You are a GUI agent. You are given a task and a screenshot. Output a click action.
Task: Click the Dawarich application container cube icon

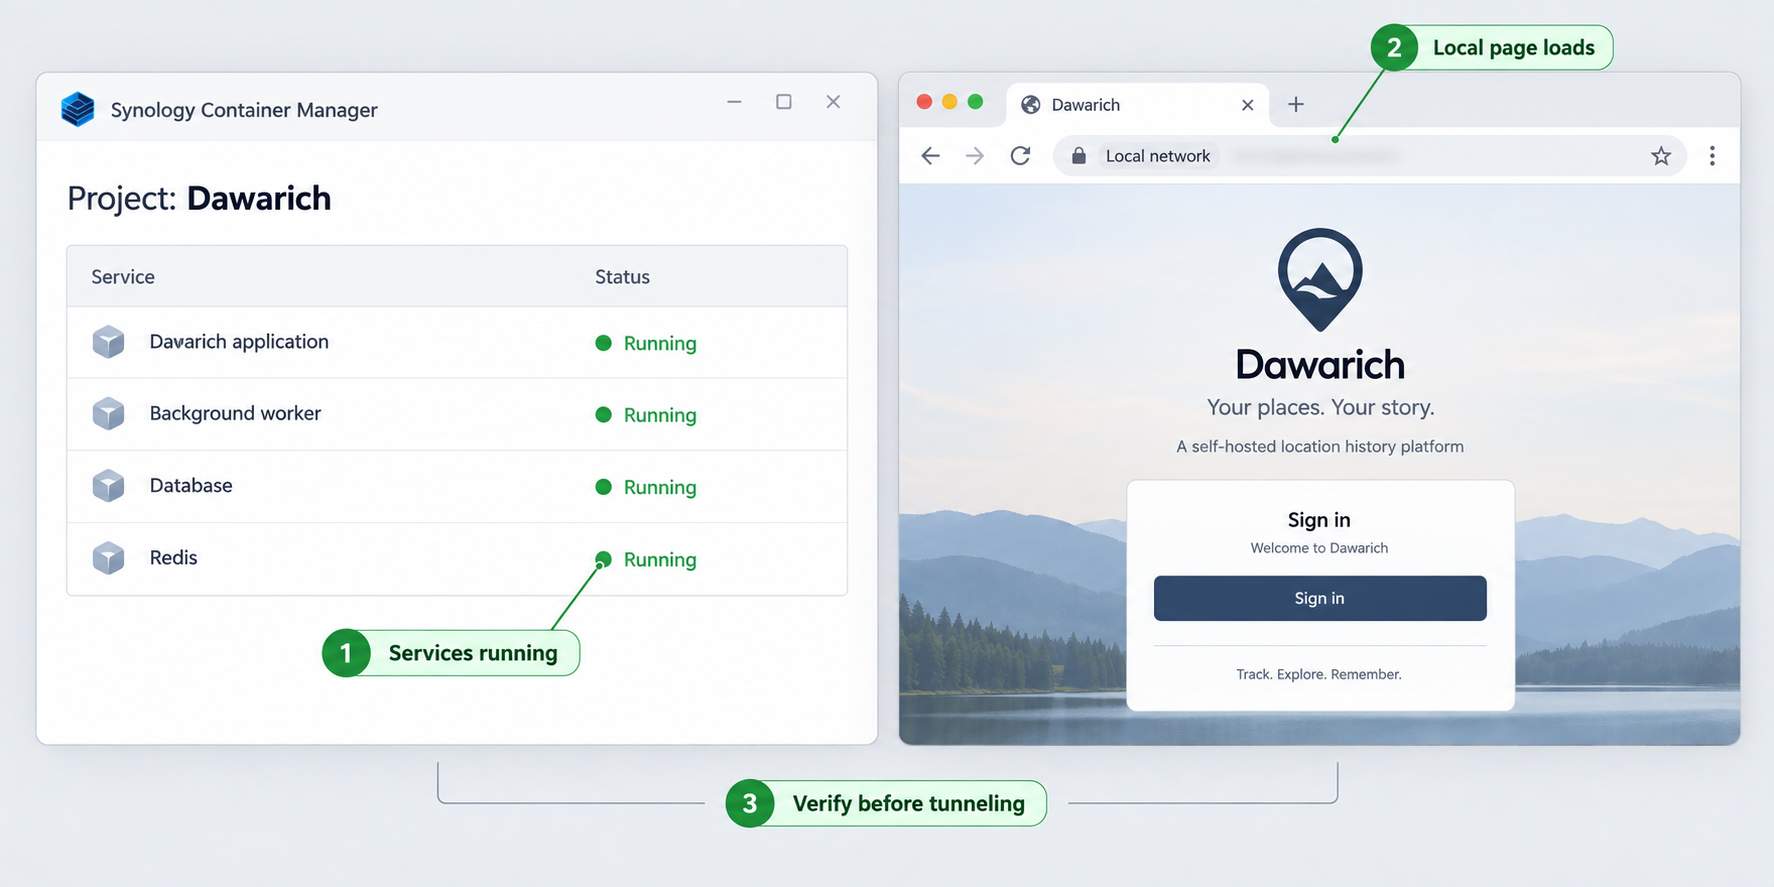pyautogui.click(x=108, y=342)
